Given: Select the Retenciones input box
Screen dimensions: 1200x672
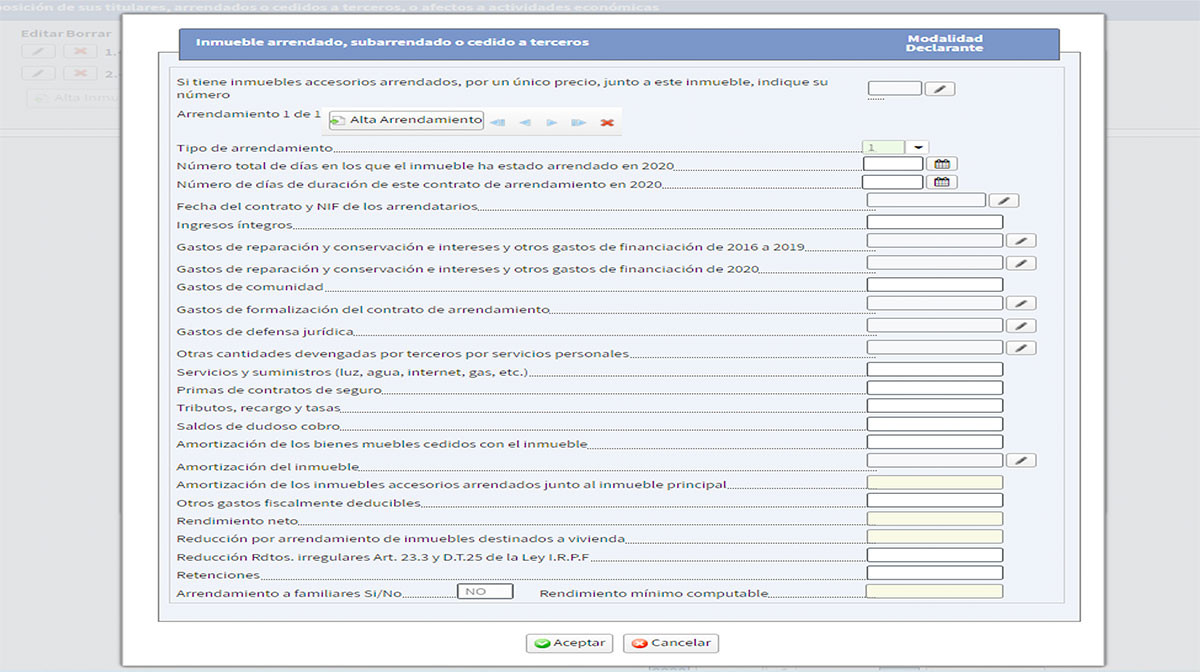Looking at the screenshot, I should 934,573.
